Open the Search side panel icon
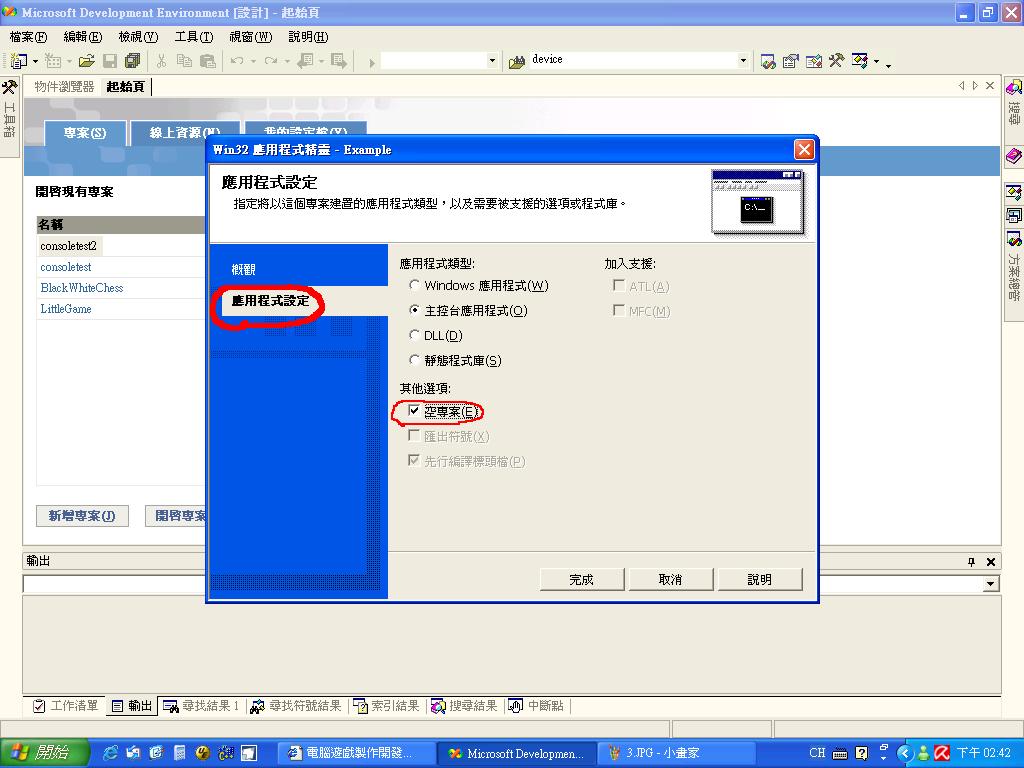The height and width of the screenshot is (768, 1024). tap(1014, 88)
